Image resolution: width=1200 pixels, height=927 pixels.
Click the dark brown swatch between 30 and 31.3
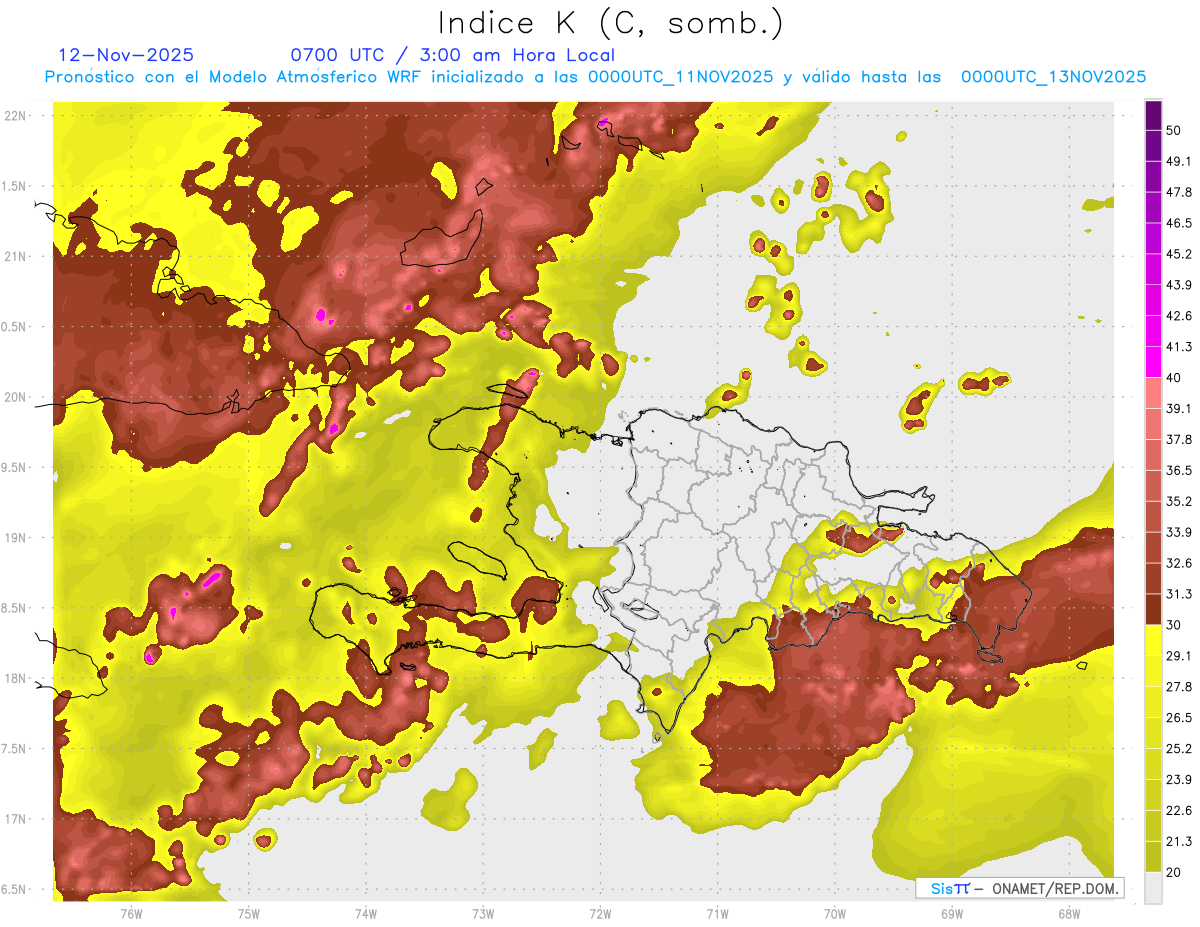(x=1153, y=609)
